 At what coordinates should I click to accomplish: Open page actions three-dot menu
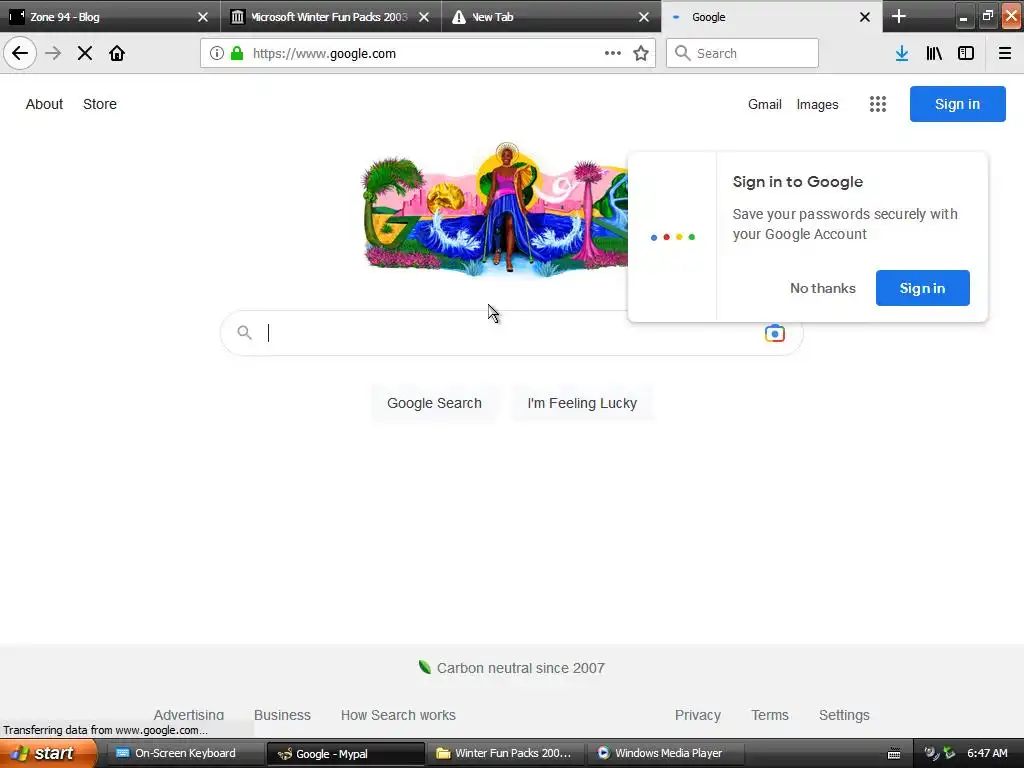pos(613,53)
